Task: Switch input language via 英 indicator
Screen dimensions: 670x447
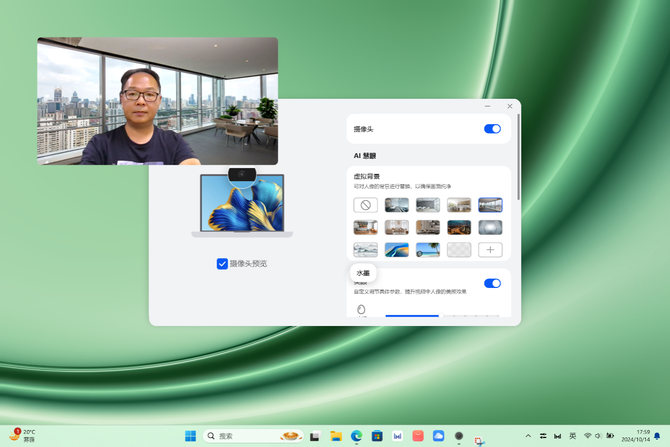Action: point(572,436)
